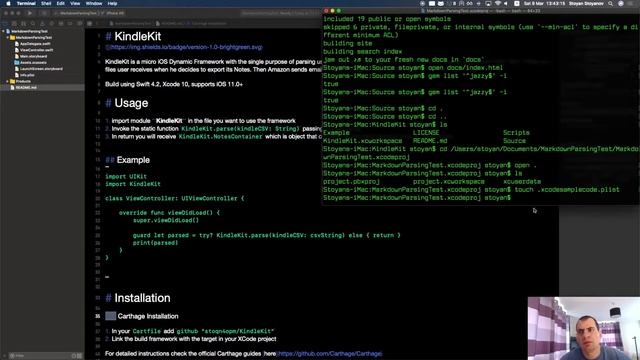Click the Xcode Run button
Viewport: 640px width, 360px height.
[x=30, y=13]
